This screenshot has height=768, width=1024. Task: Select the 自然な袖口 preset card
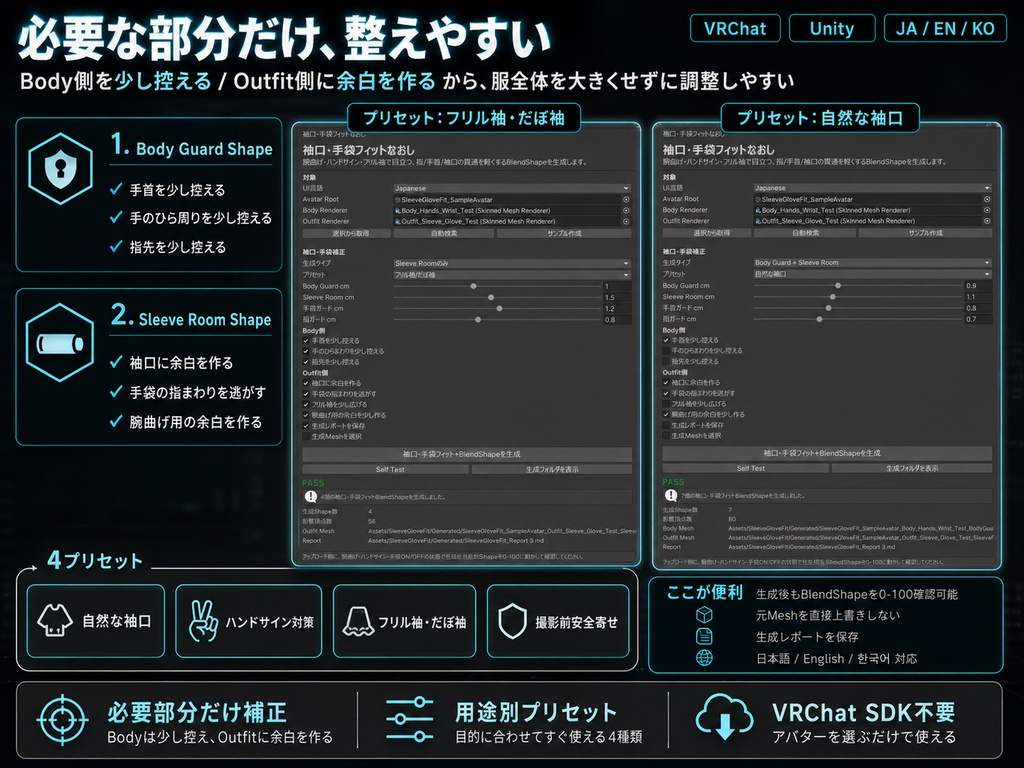point(95,621)
